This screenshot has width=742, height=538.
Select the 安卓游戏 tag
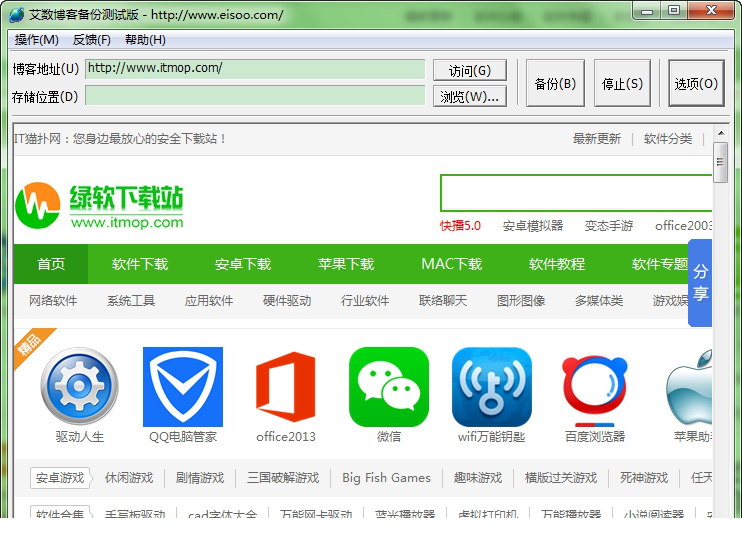(x=60, y=478)
